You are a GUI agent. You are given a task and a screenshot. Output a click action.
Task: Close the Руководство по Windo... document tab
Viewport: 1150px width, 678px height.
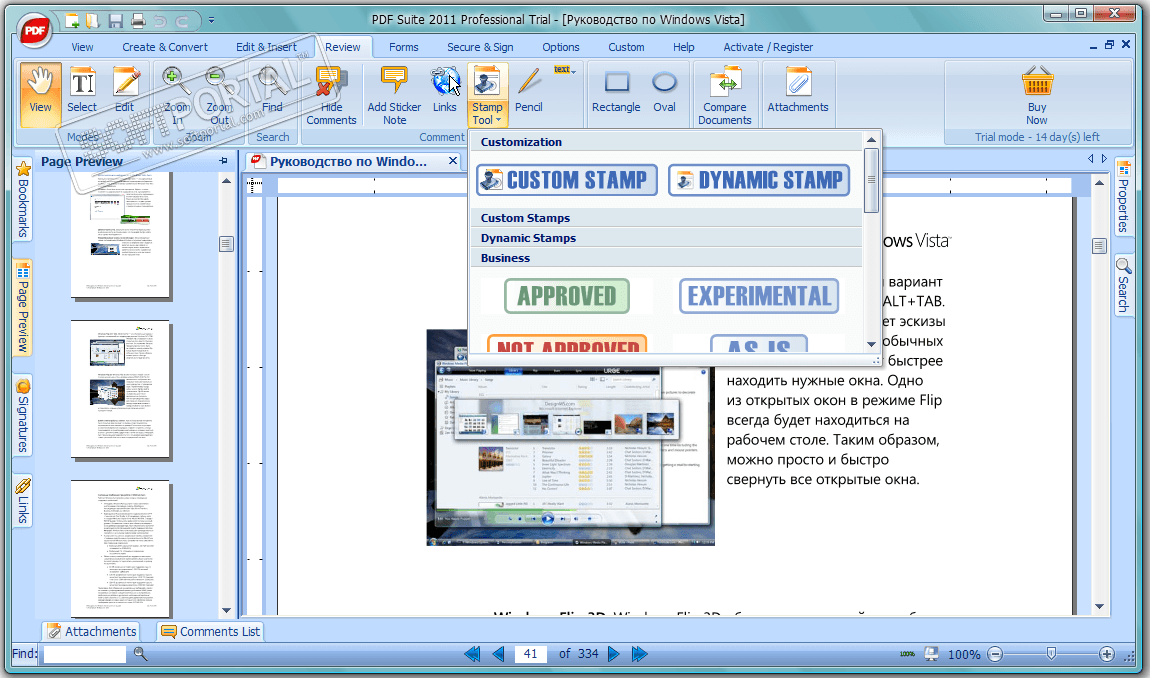[x=453, y=161]
